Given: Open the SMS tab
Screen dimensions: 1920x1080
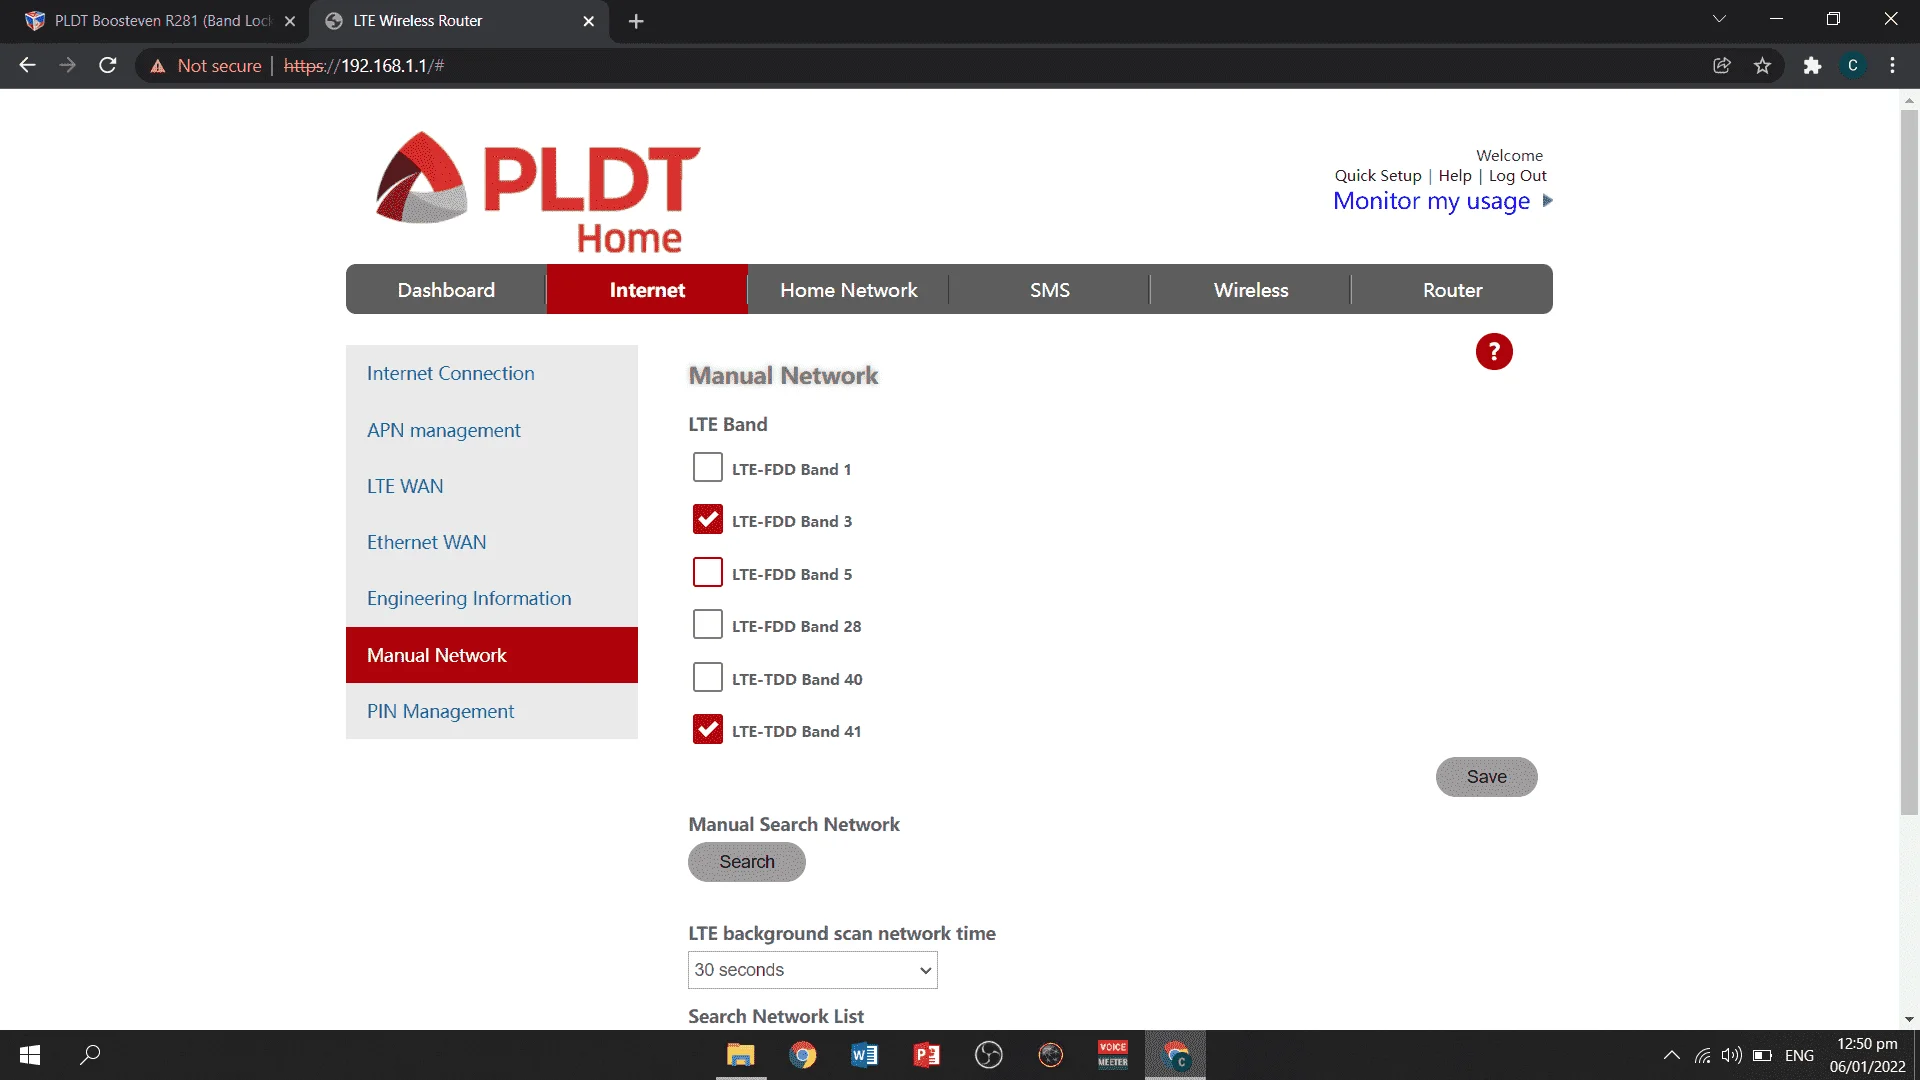Looking at the screenshot, I should click(x=1050, y=290).
